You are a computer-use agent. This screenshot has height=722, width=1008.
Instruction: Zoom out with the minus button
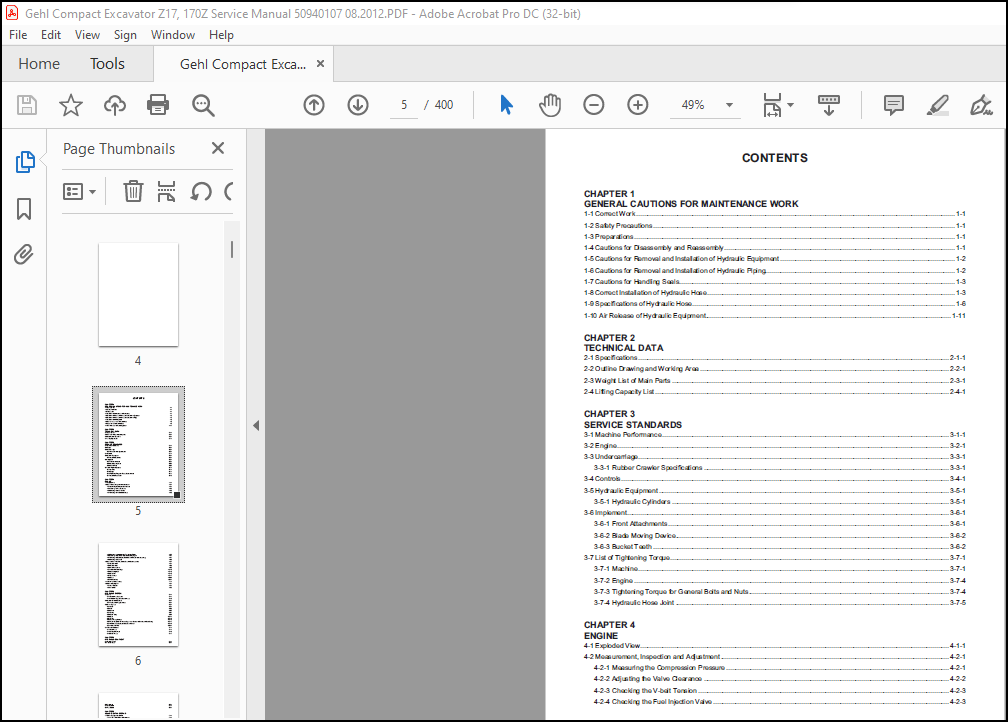(593, 105)
